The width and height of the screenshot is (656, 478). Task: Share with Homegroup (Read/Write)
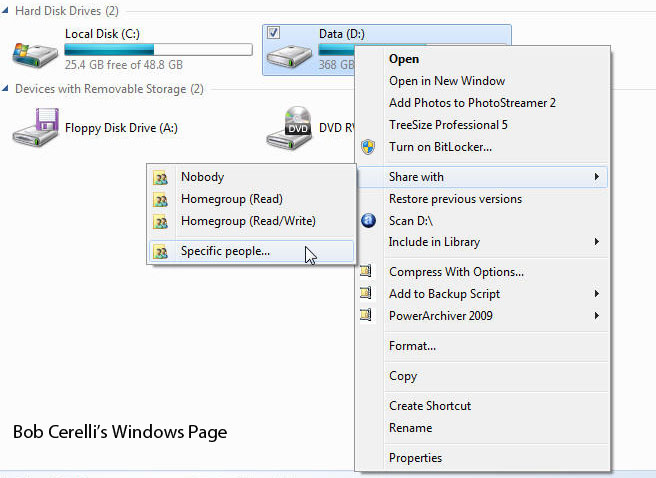251,221
